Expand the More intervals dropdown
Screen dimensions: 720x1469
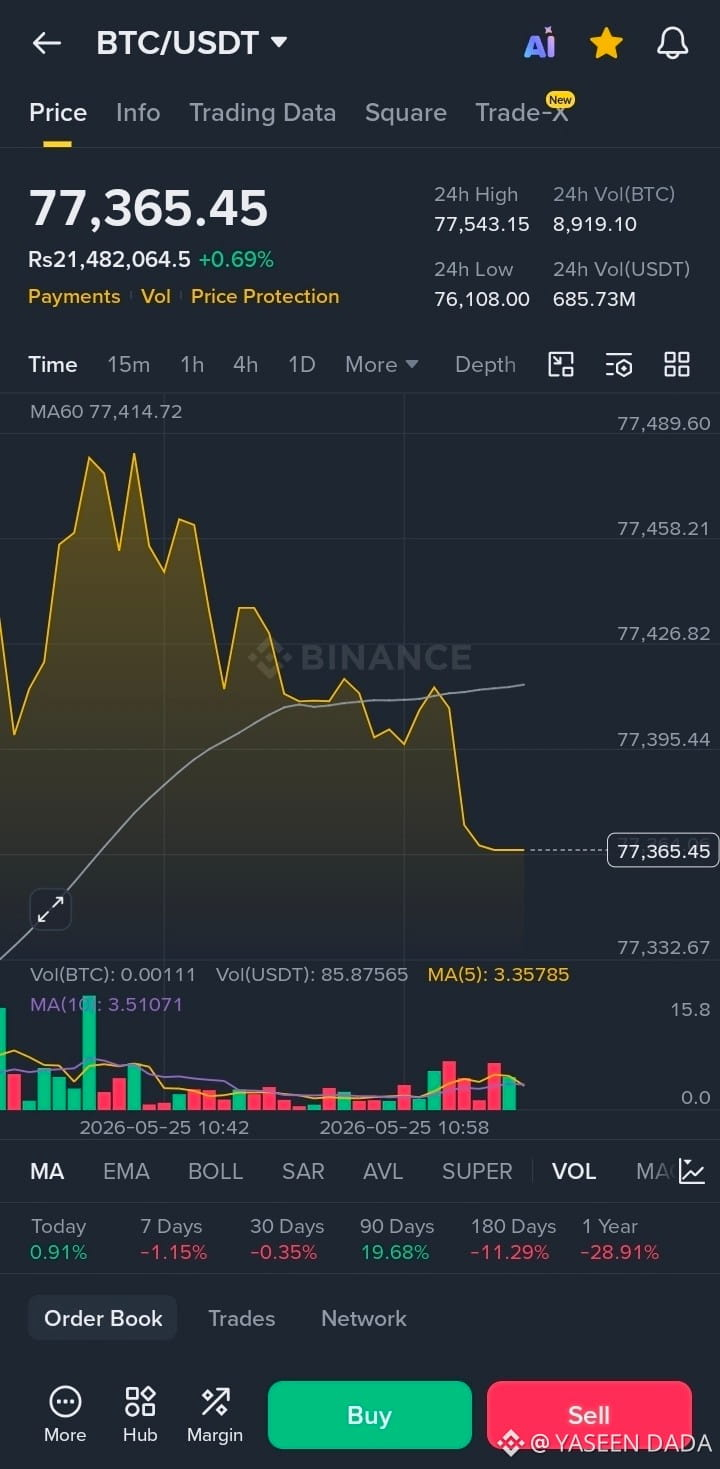tap(382, 365)
